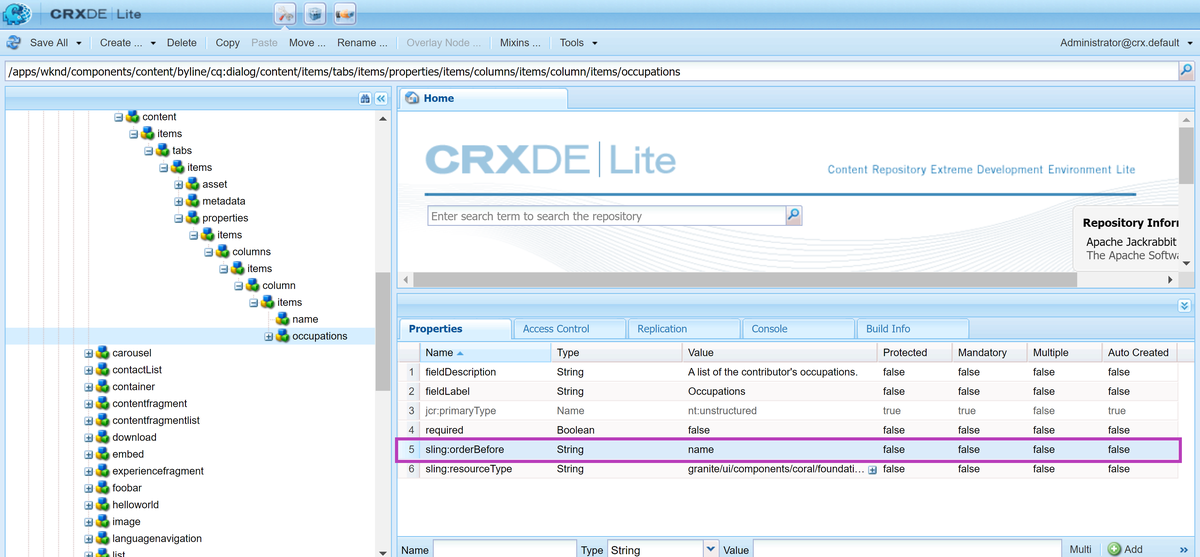The width and height of the screenshot is (1200, 557).
Task: Expand the experiencefragment node
Action: 89,471
